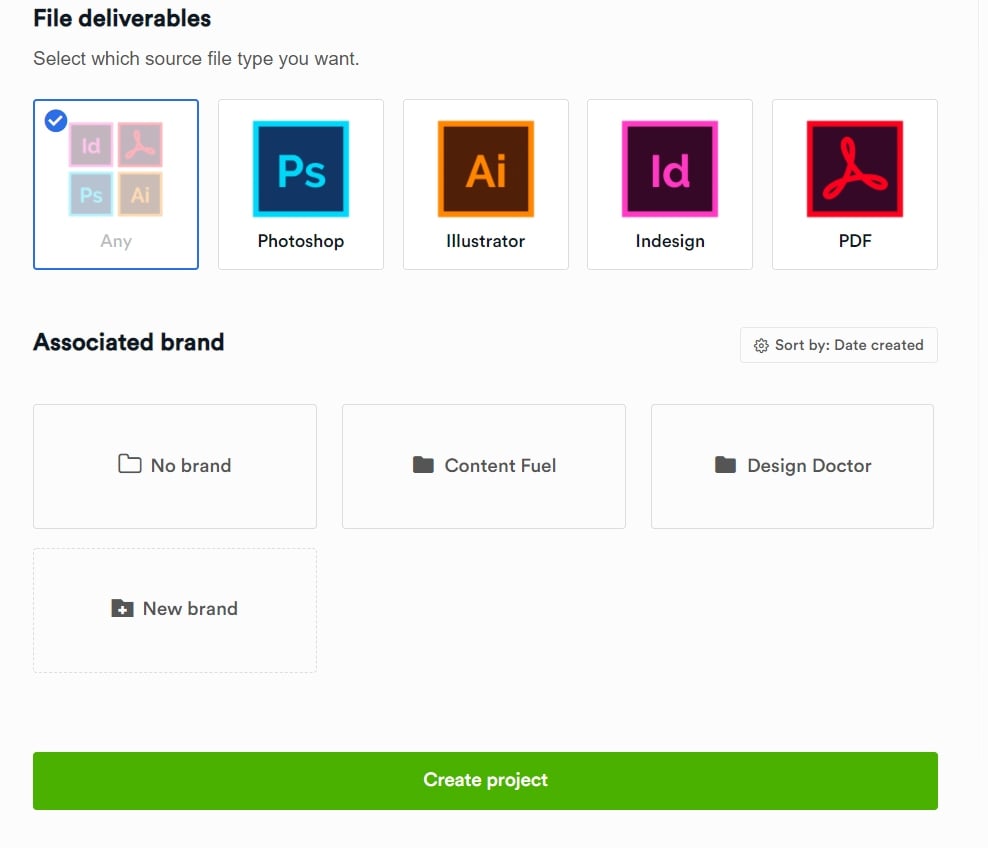Select the No brand card

(175, 466)
